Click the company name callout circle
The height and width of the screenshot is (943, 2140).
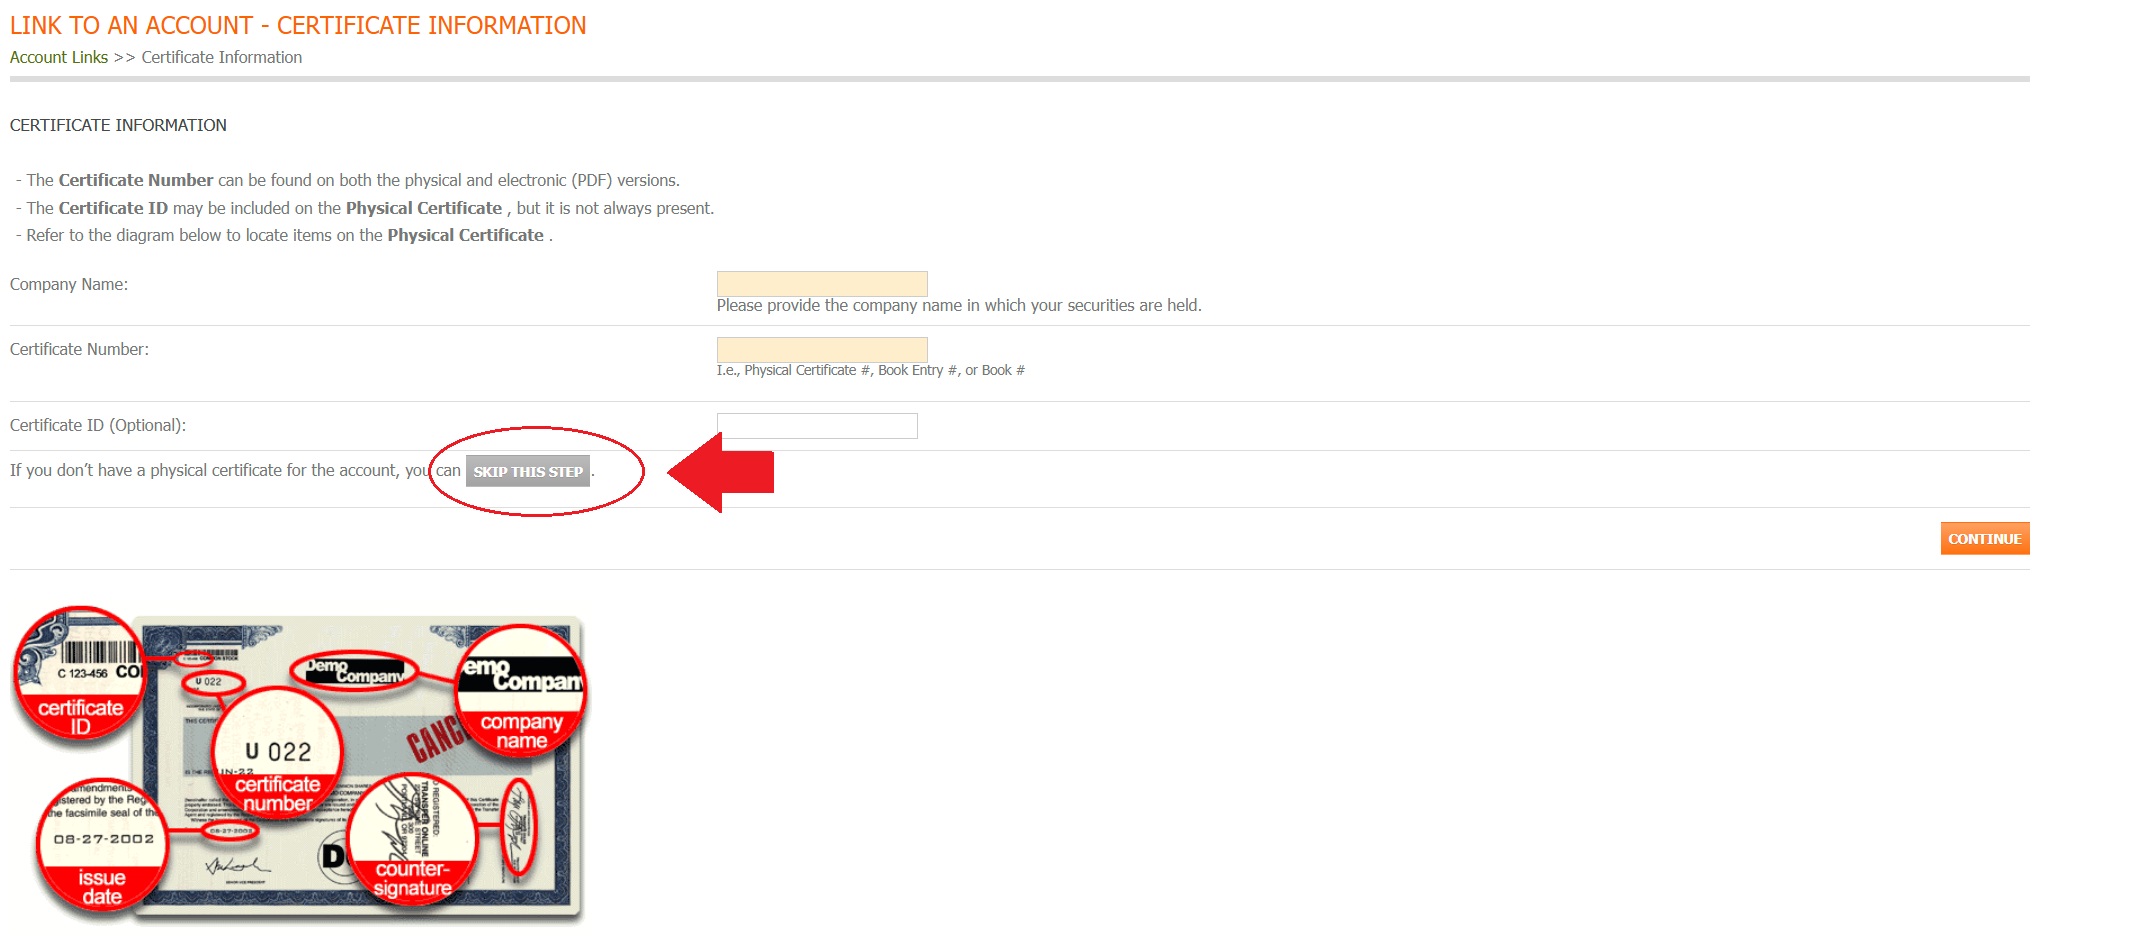pyautogui.click(x=521, y=692)
